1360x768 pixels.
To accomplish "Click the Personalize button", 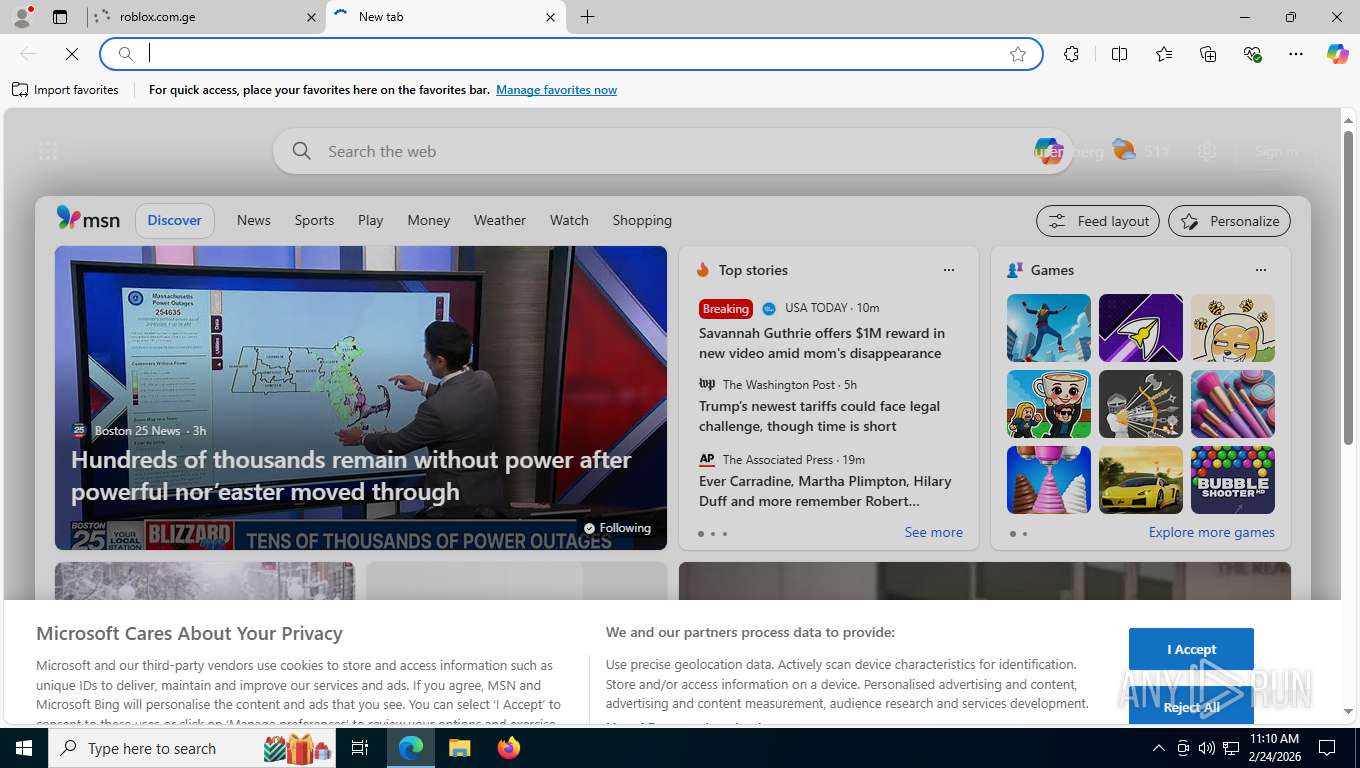I will point(1229,221).
